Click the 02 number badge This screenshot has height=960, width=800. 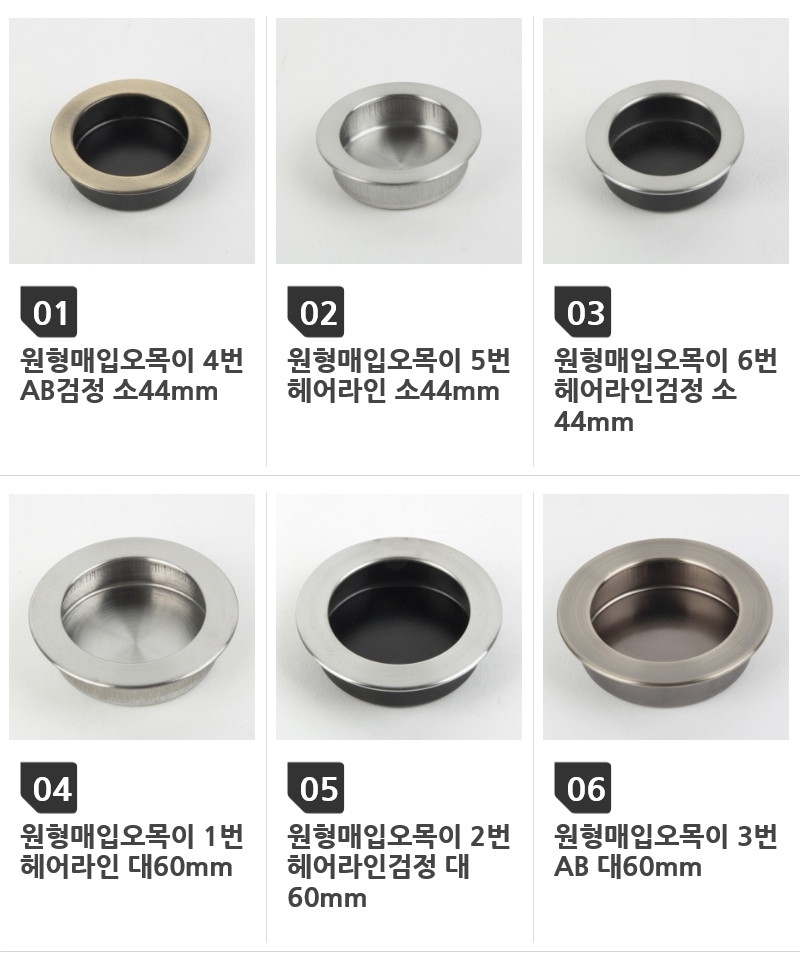coord(316,312)
